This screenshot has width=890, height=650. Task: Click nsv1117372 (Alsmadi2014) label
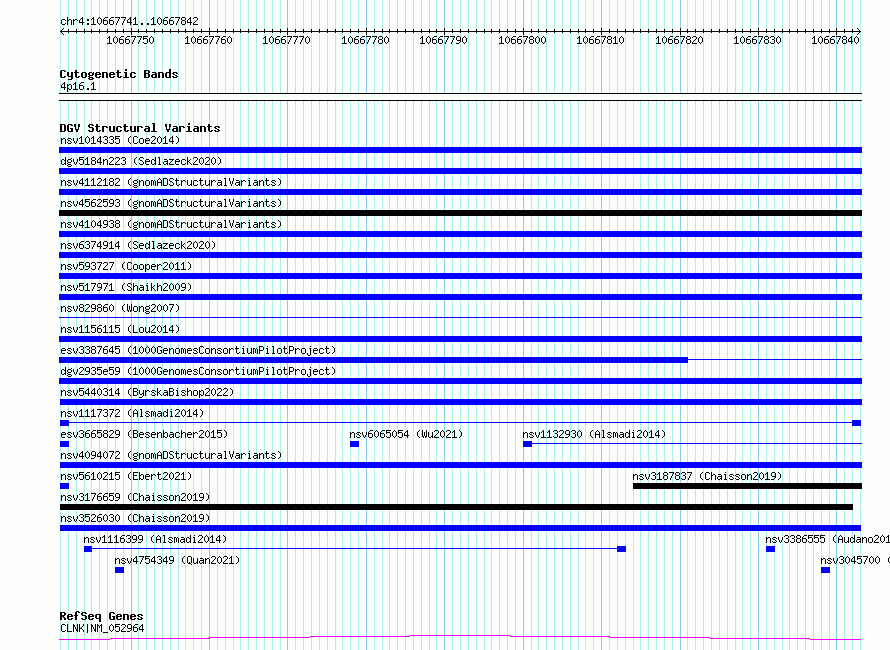(x=132, y=413)
